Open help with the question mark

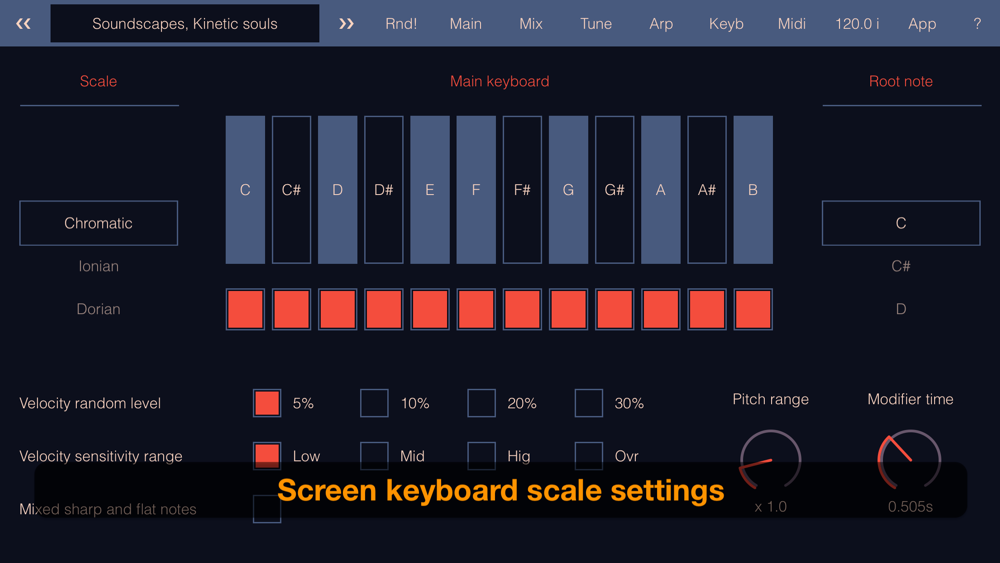coord(977,23)
